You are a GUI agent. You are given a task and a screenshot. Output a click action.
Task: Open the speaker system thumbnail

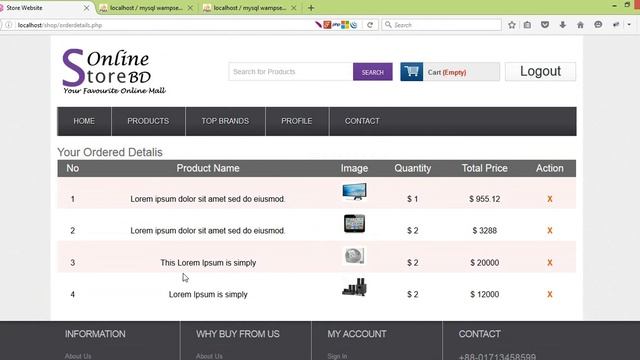pyautogui.click(x=354, y=287)
